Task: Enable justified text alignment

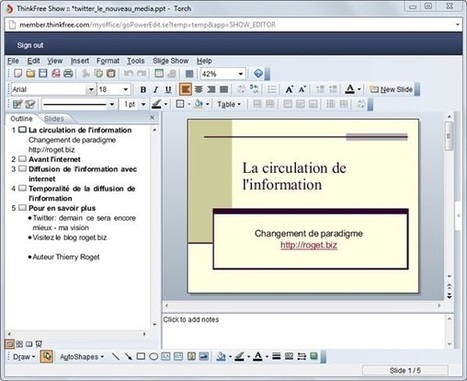Action: [x=224, y=89]
